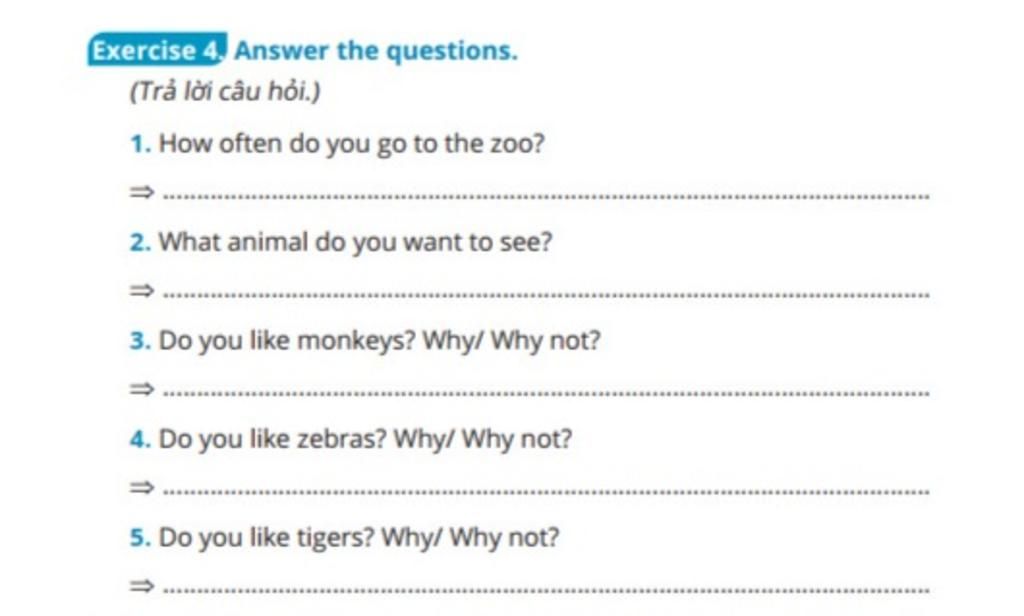
Task: Click the answer line for the zebras question
Action: pyautogui.click(x=545, y=491)
